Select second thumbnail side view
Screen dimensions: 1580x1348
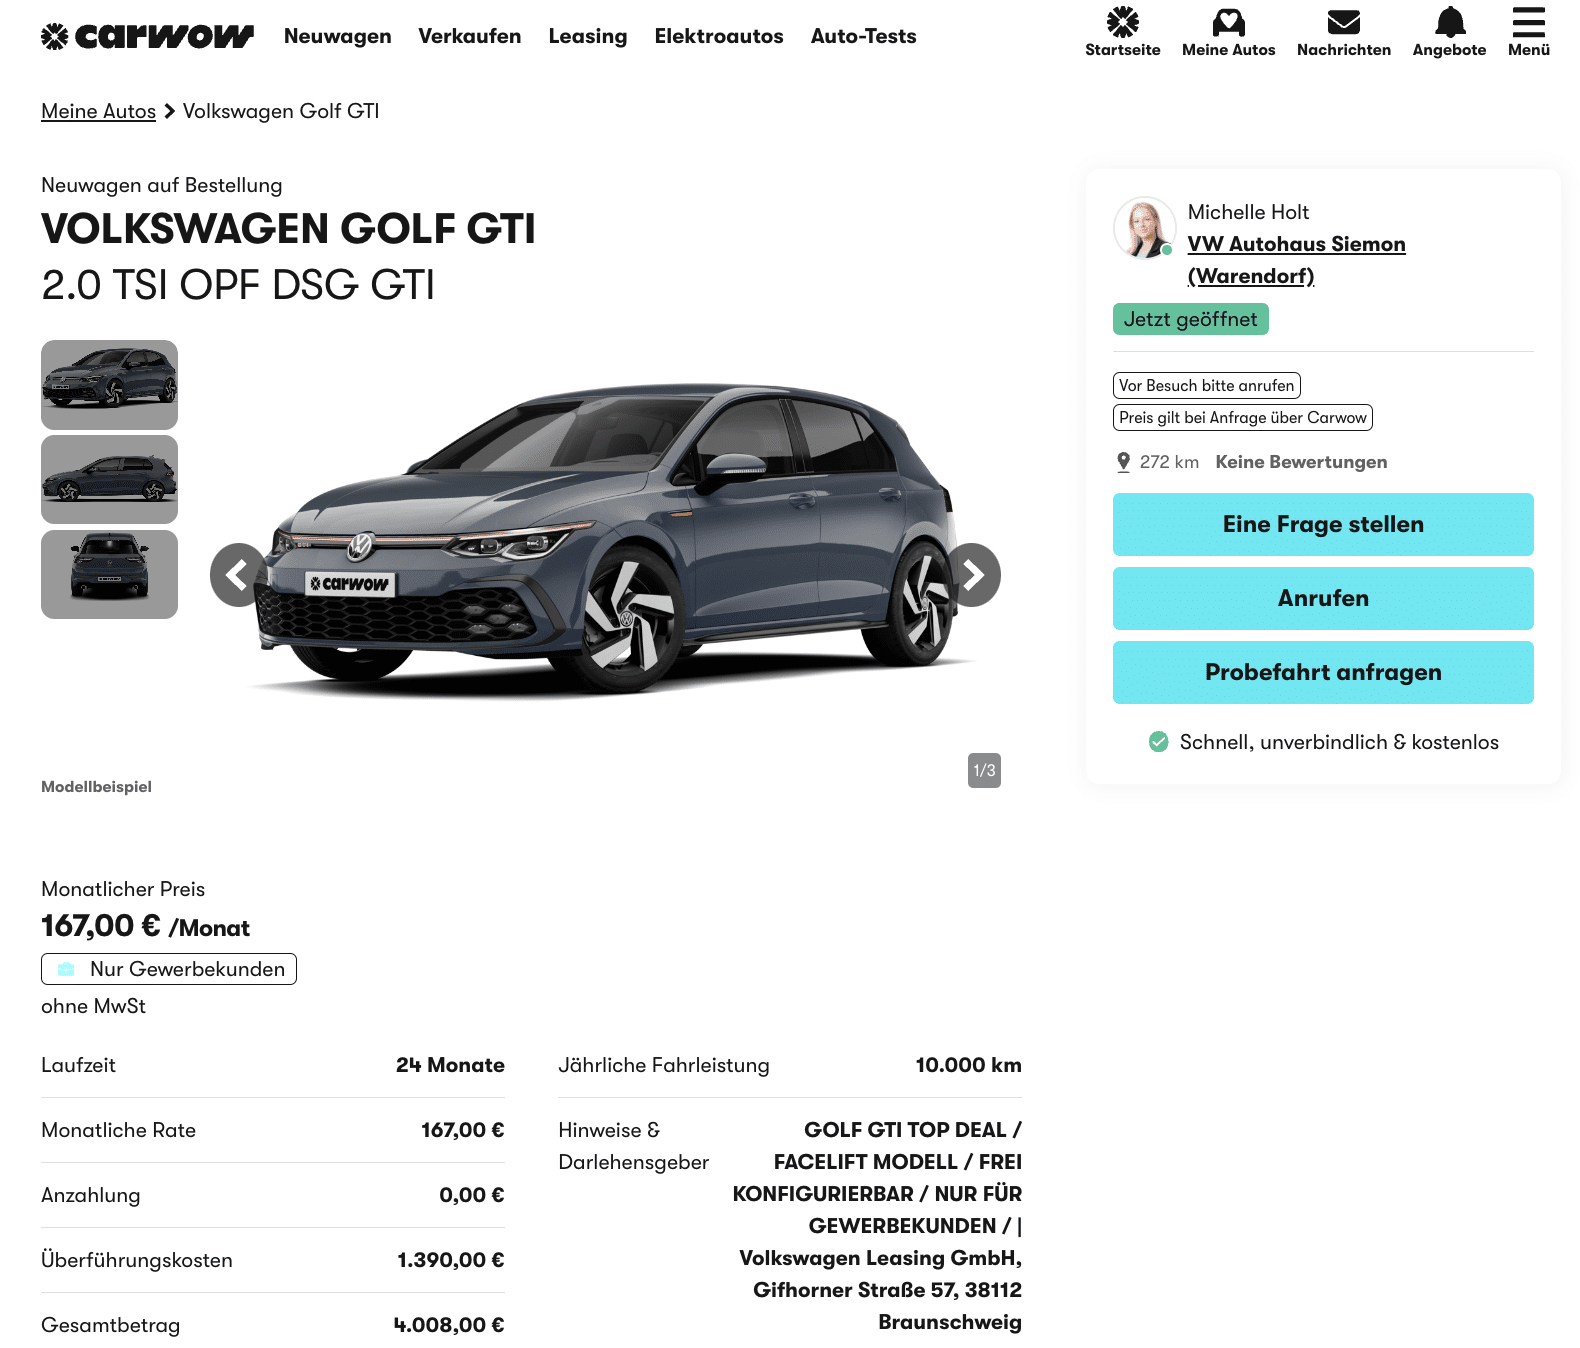(109, 480)
